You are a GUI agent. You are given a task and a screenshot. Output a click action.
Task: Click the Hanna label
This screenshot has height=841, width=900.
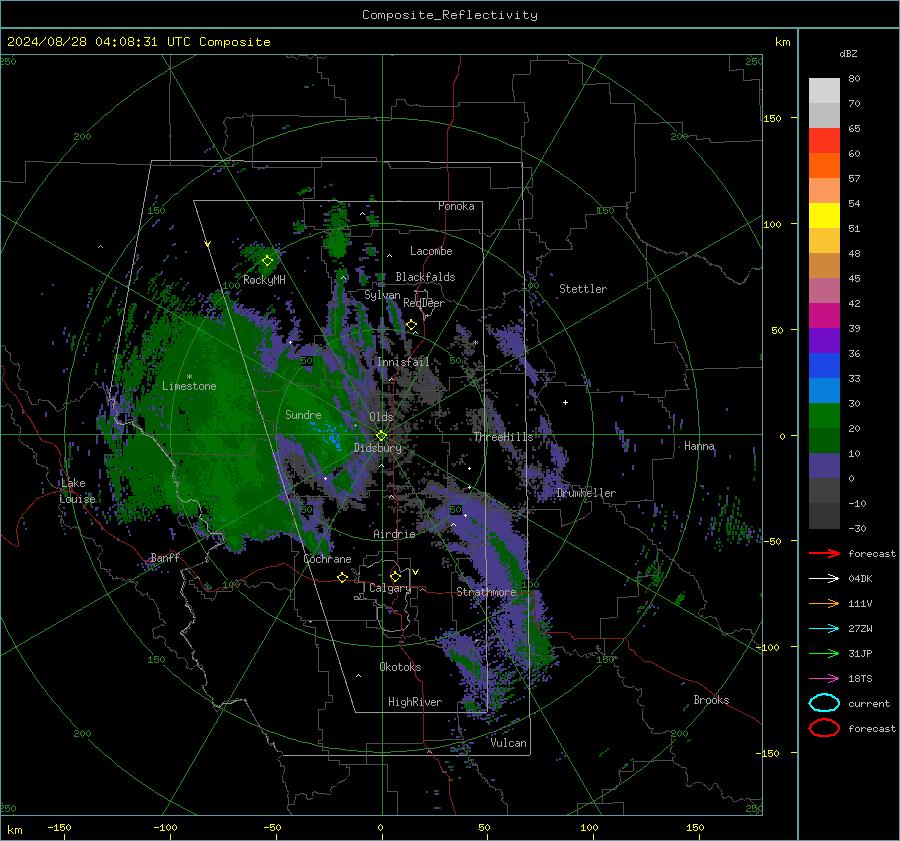click(x=699, y=446)
